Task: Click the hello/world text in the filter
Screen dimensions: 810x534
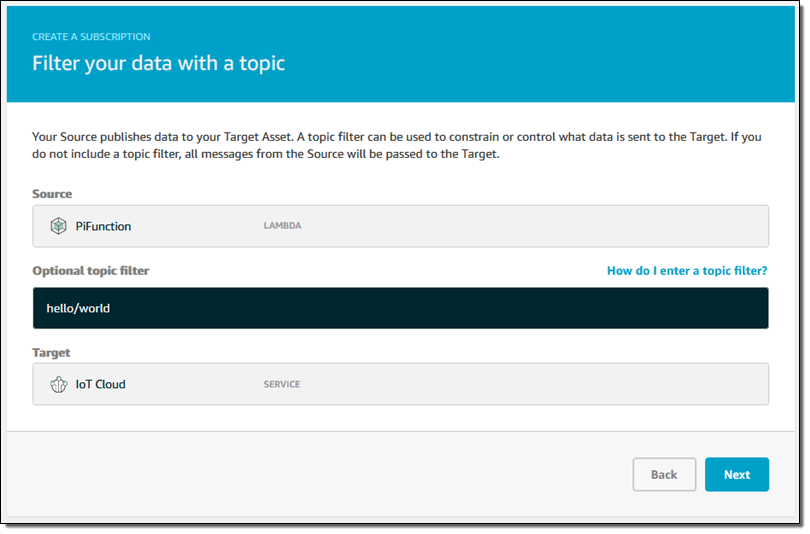Action: point(78,308)
